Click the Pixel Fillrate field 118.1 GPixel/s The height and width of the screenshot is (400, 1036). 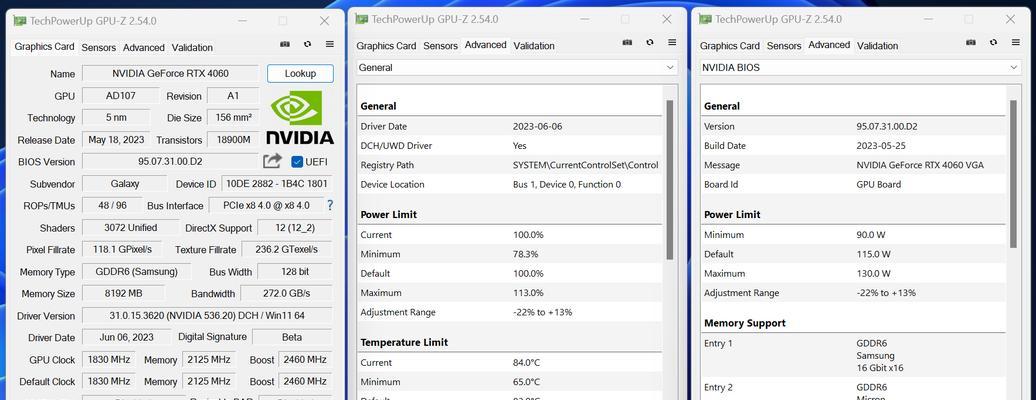(123, 249)
